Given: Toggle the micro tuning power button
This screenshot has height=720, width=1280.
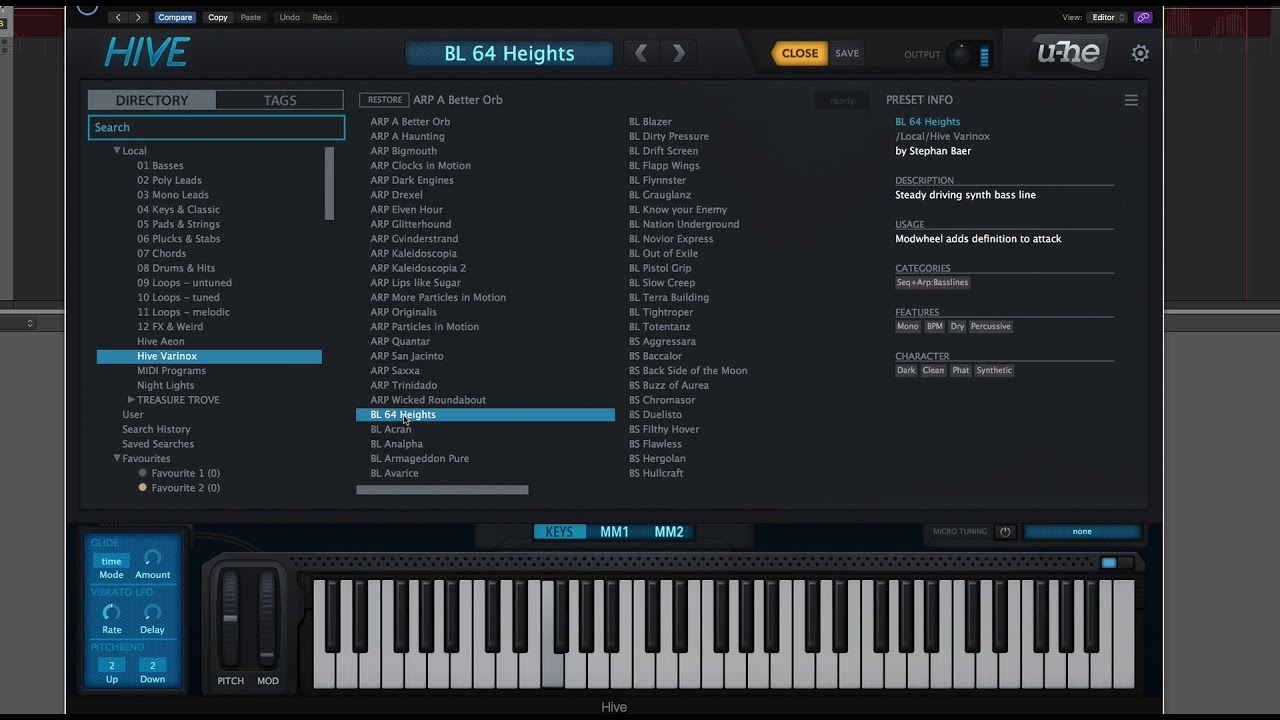Looking at the screenshot, I should tap(1006, 532).
